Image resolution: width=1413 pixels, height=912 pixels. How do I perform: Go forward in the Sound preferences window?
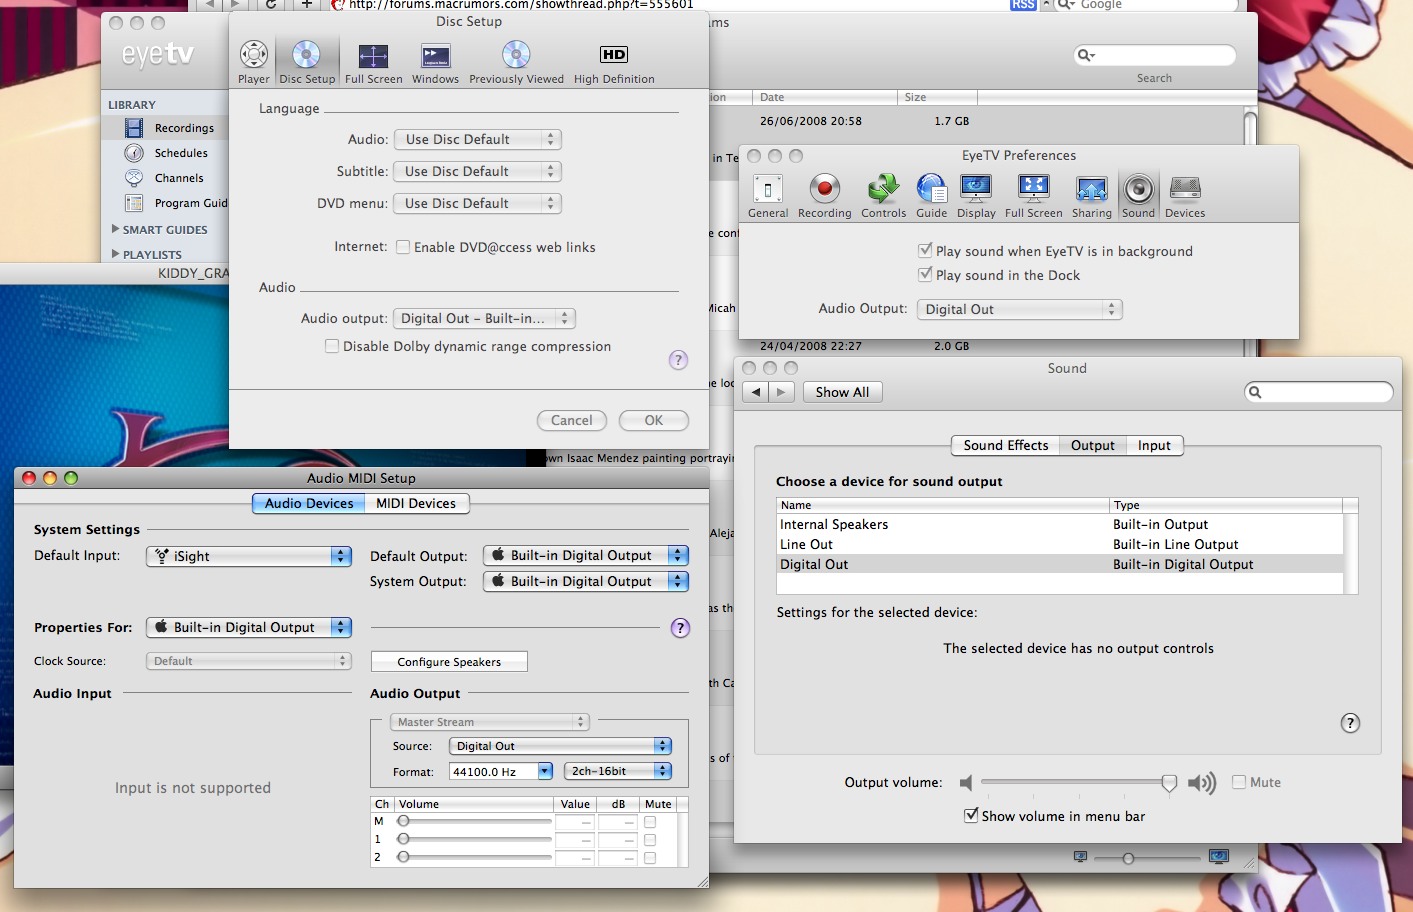pyautogui.click(x=782, y=392)
